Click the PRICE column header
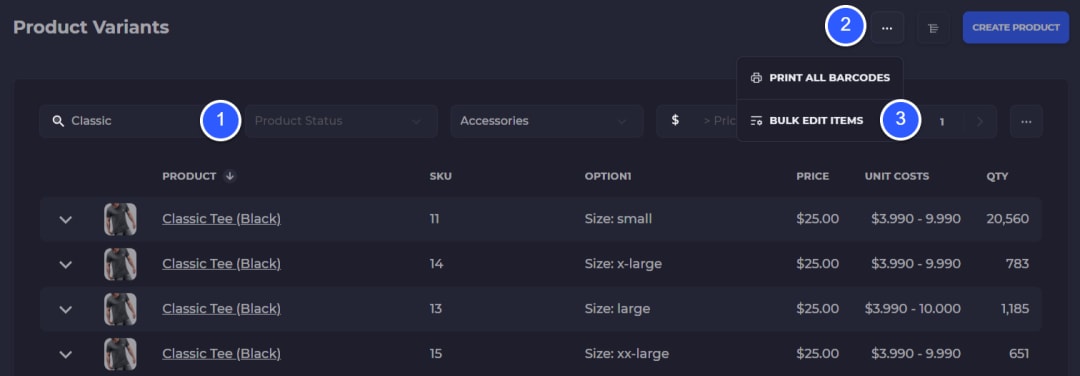1080x376 pixels. click(x=813, y=176)
